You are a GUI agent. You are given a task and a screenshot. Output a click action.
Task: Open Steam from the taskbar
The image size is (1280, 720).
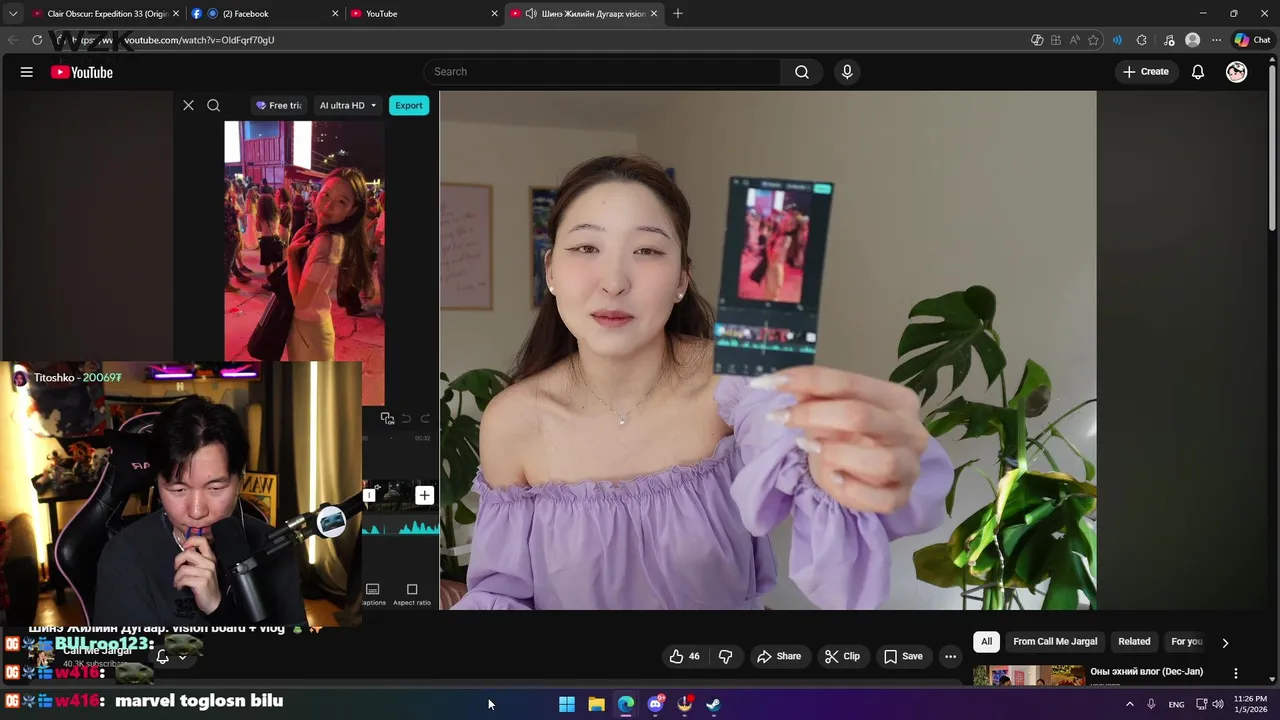(713, 704)
